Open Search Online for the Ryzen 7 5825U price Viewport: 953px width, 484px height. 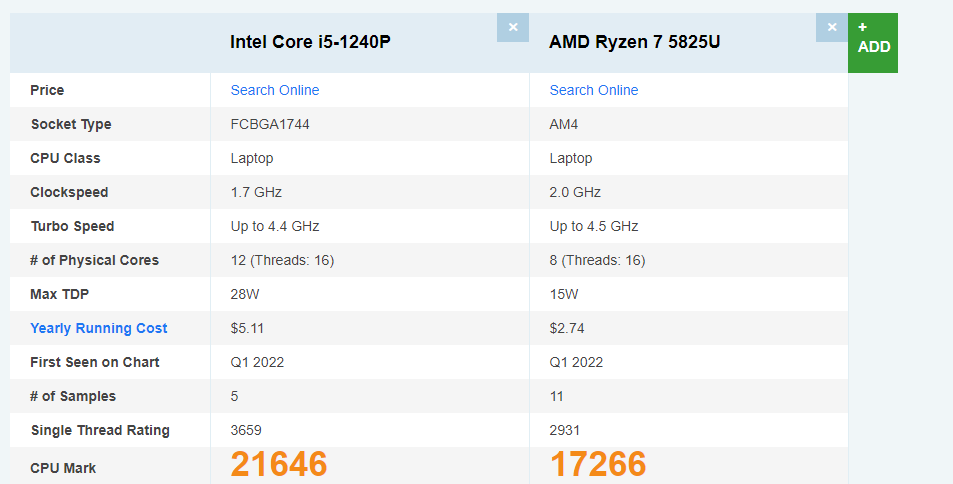(594, 90)
